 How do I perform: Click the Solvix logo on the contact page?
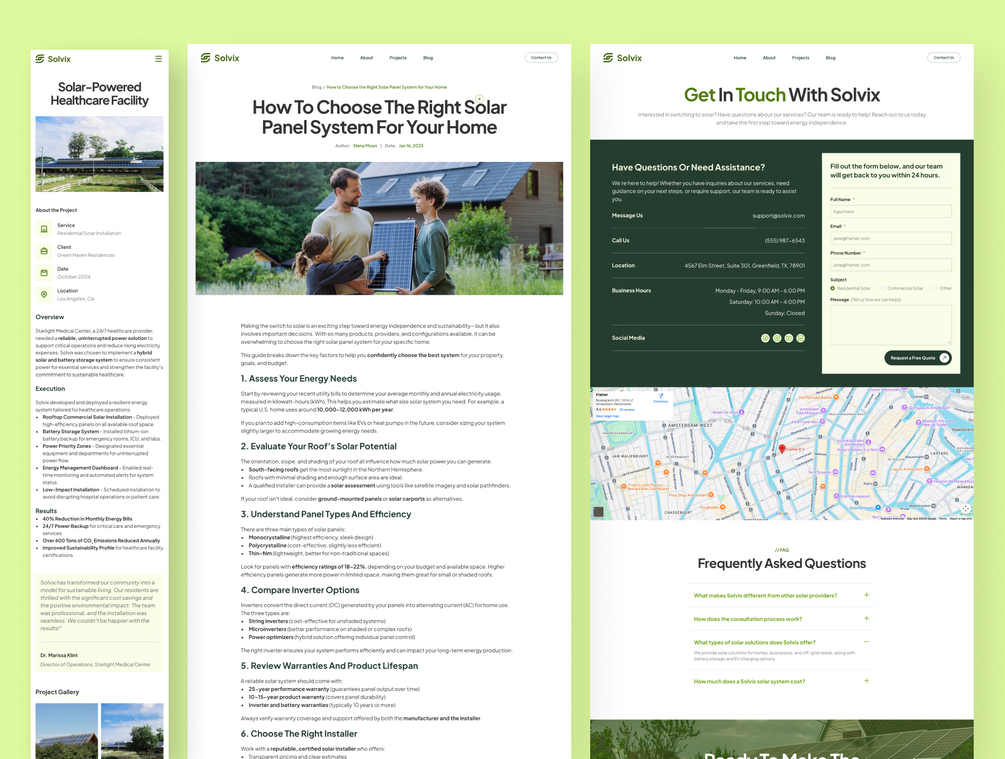pyautogui.click(x=622, y=58)
